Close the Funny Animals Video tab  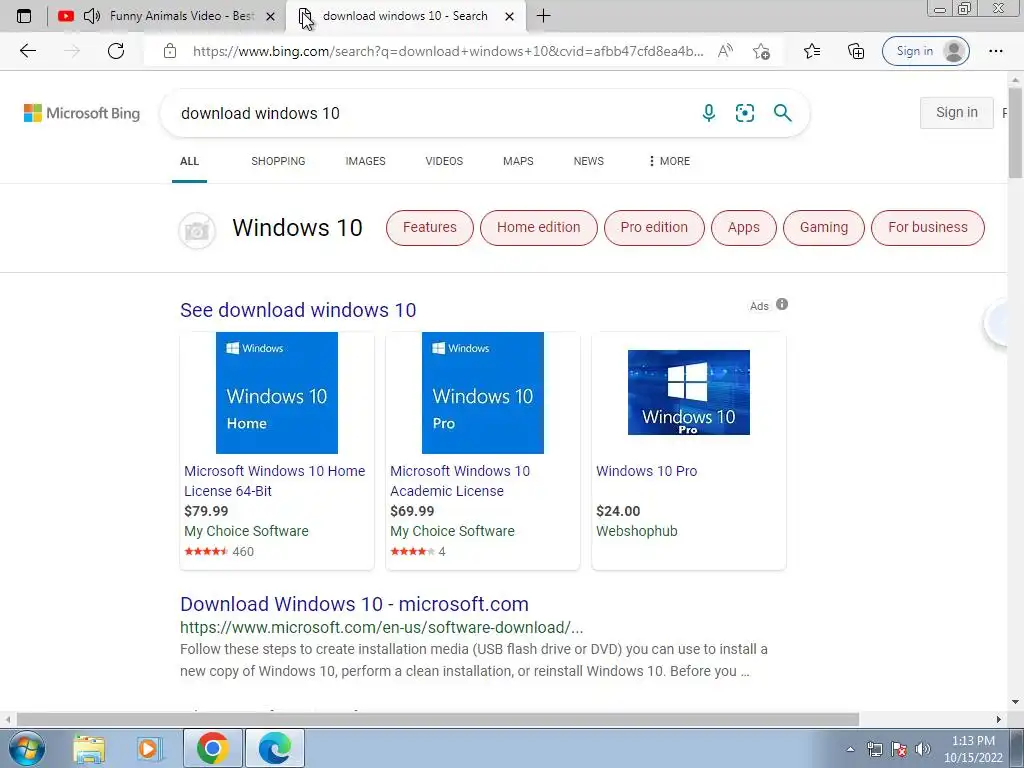click(270, 17)
